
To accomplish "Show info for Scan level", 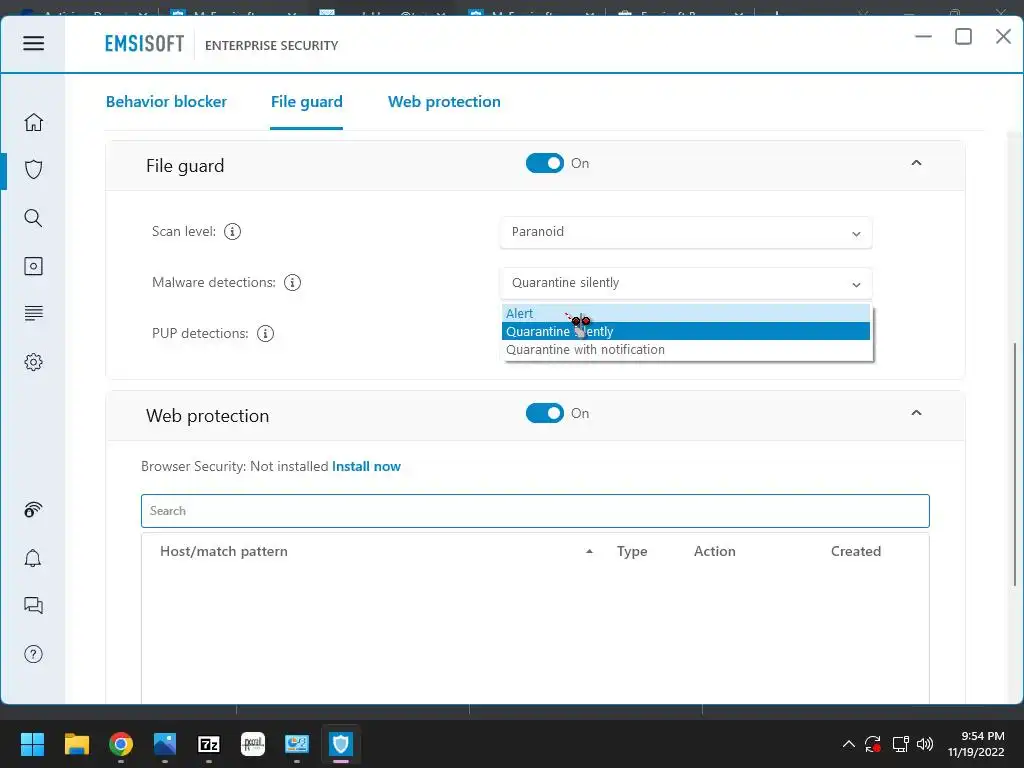I will click(232, 231).
